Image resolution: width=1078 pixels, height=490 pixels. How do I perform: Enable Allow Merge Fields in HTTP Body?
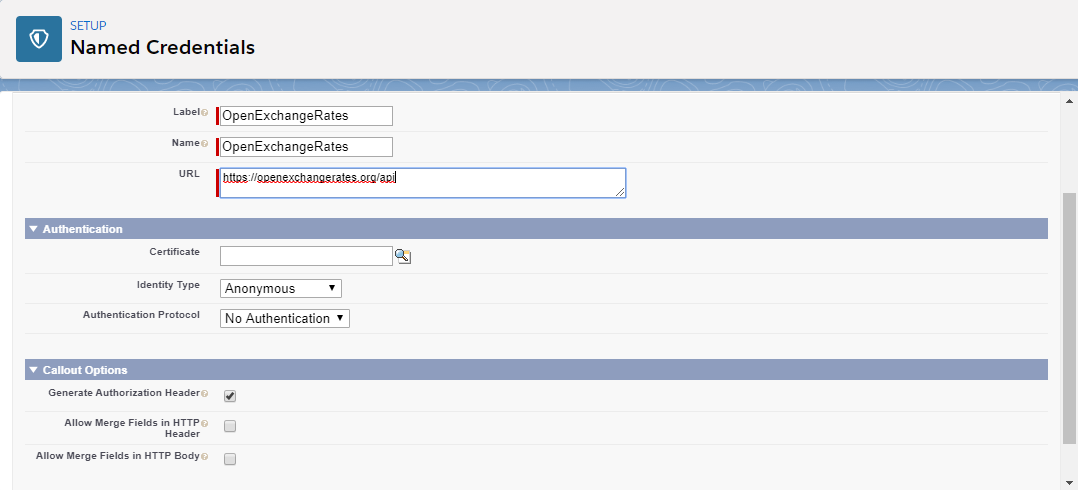point(230,459)
